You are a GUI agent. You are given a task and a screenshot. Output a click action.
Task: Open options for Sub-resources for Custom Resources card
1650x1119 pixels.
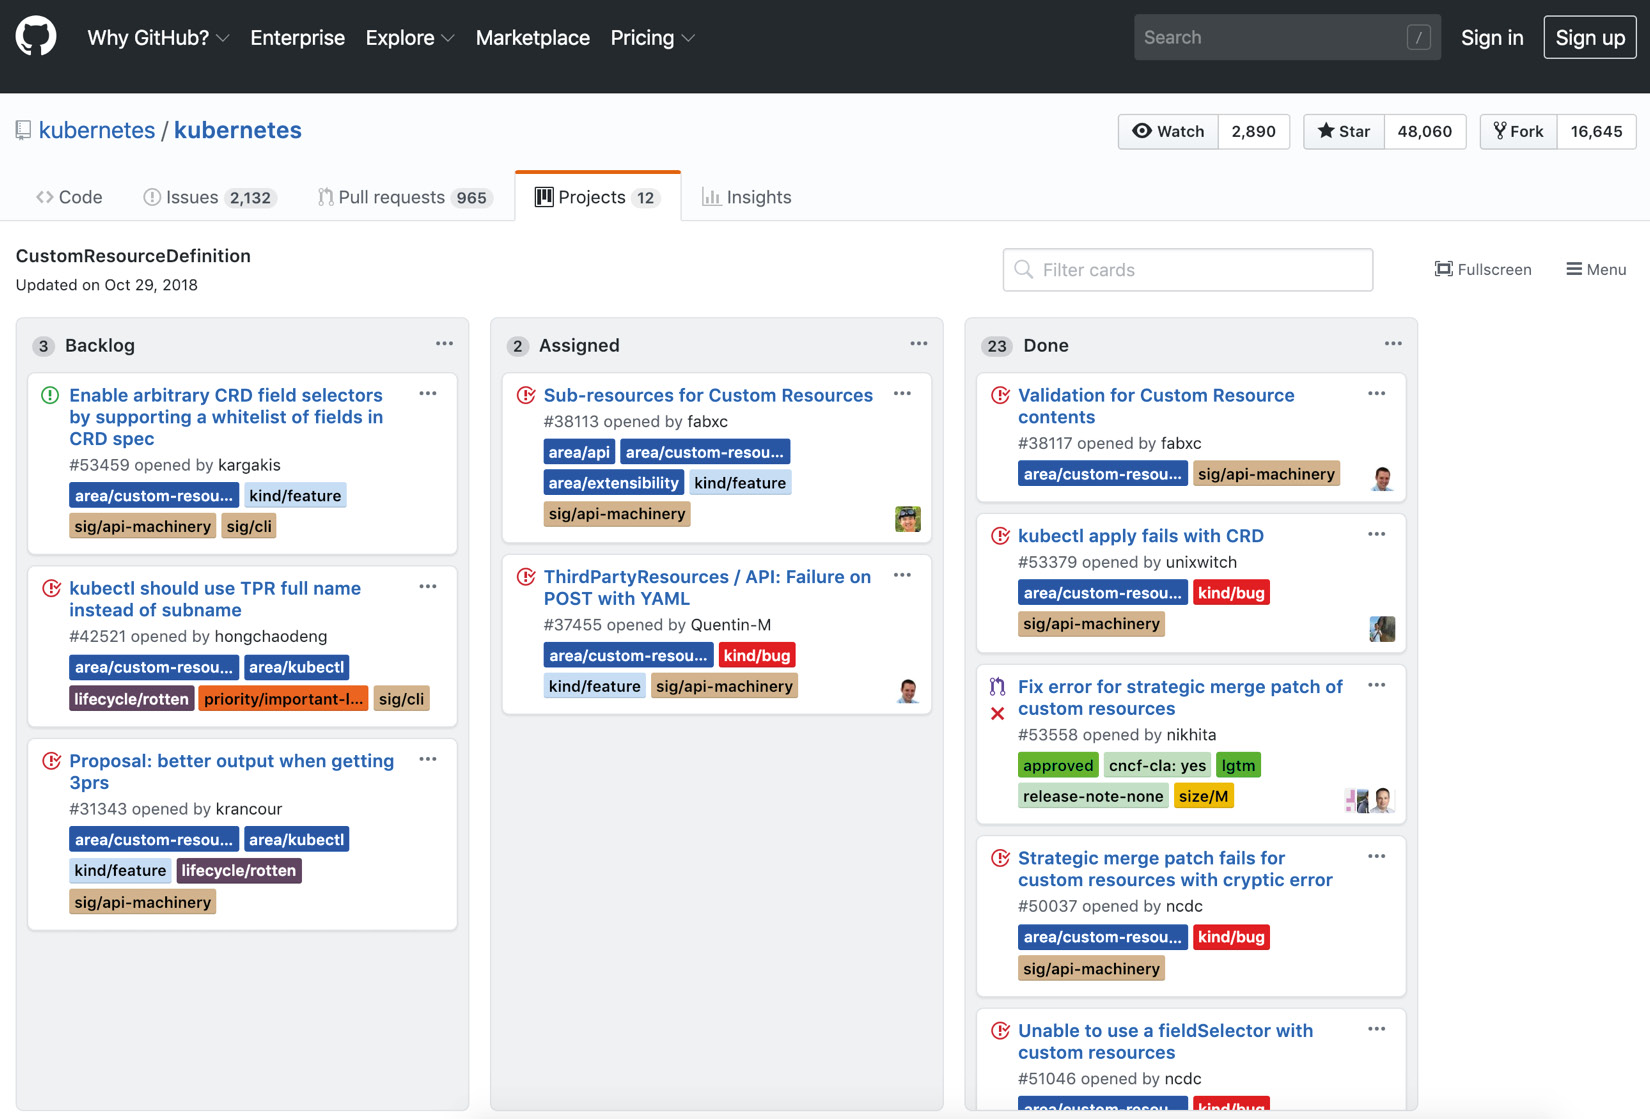(902, 394)
